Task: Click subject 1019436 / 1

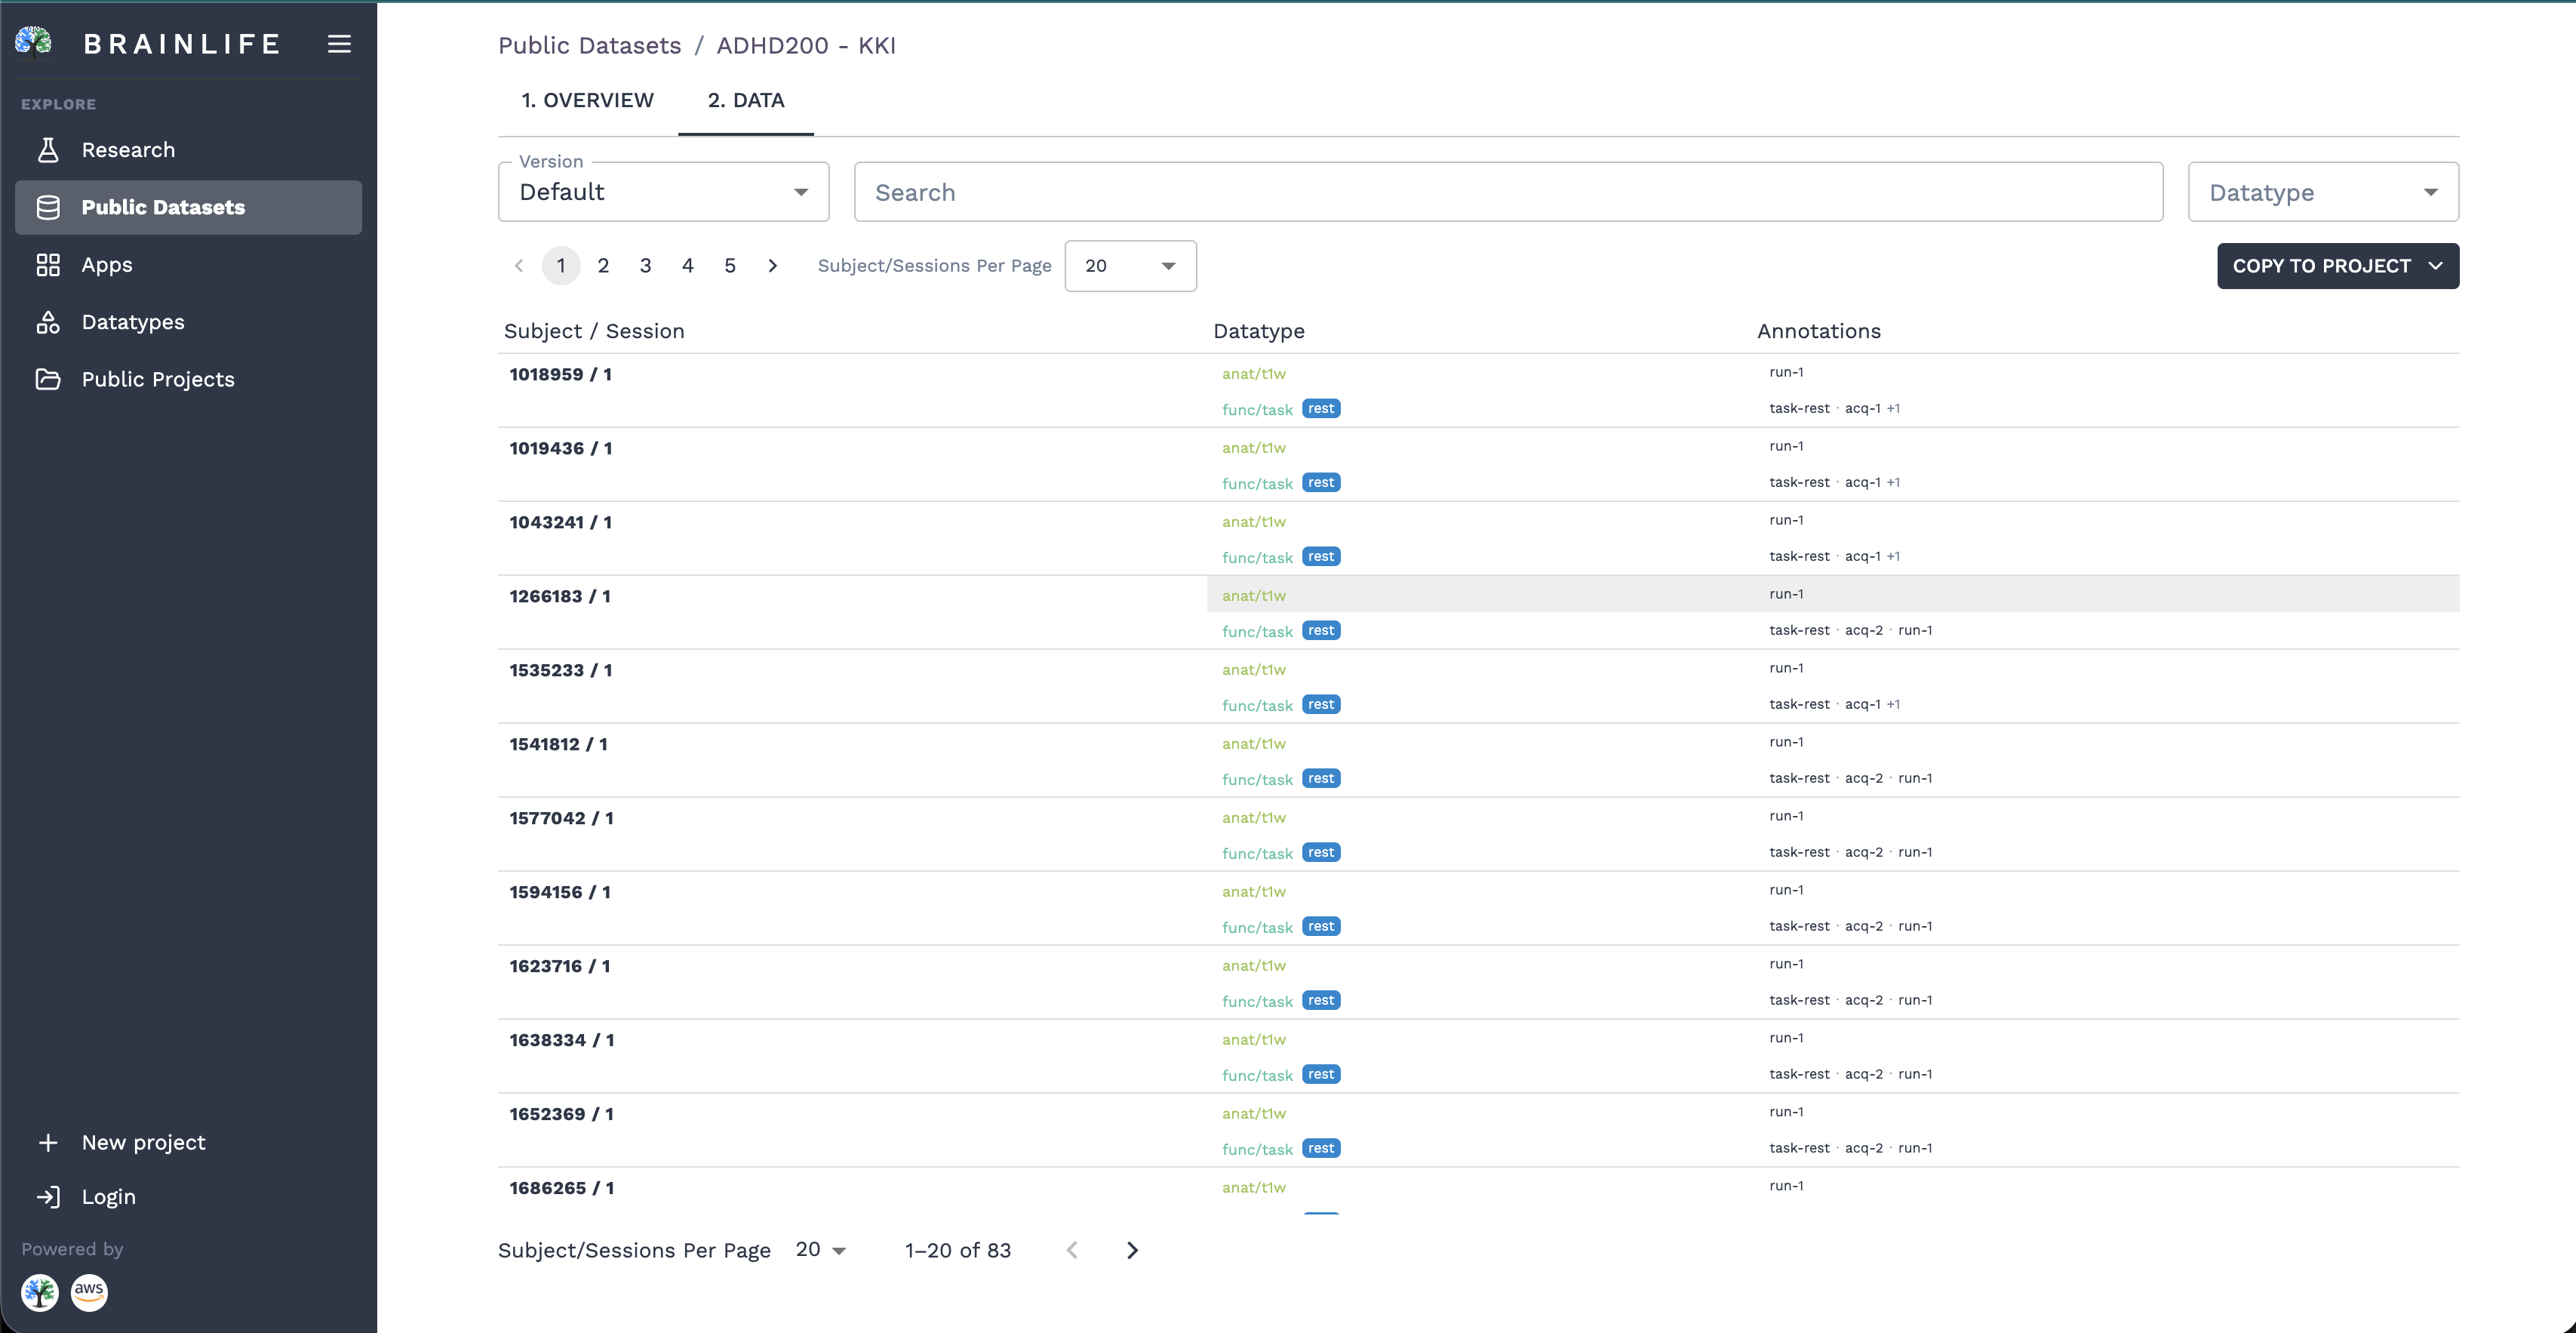Action: [x=560, y=449]
